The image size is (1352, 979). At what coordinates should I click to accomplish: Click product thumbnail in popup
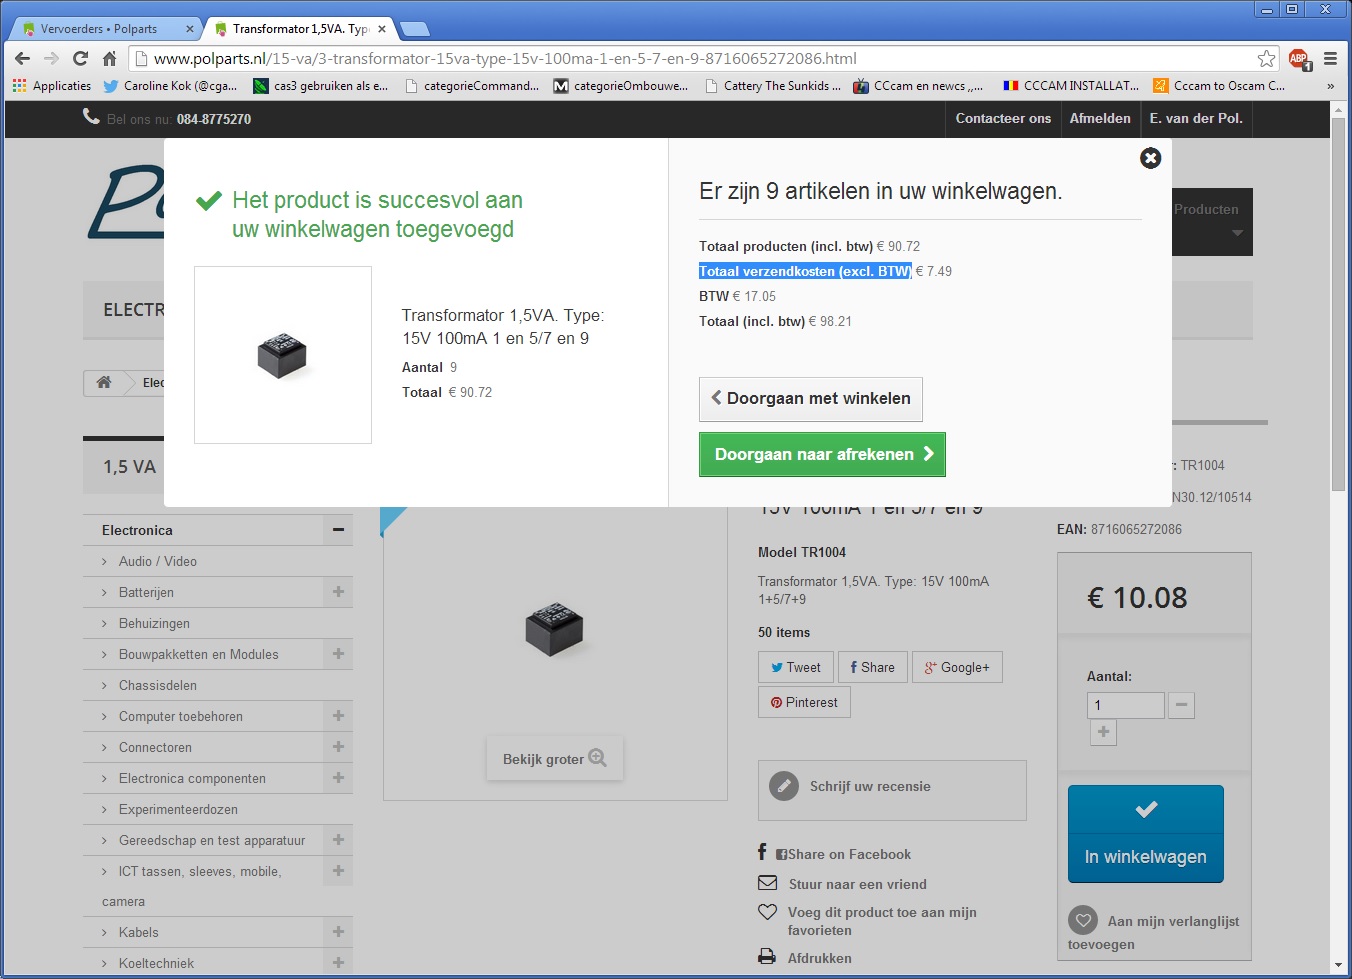[283, 355]
